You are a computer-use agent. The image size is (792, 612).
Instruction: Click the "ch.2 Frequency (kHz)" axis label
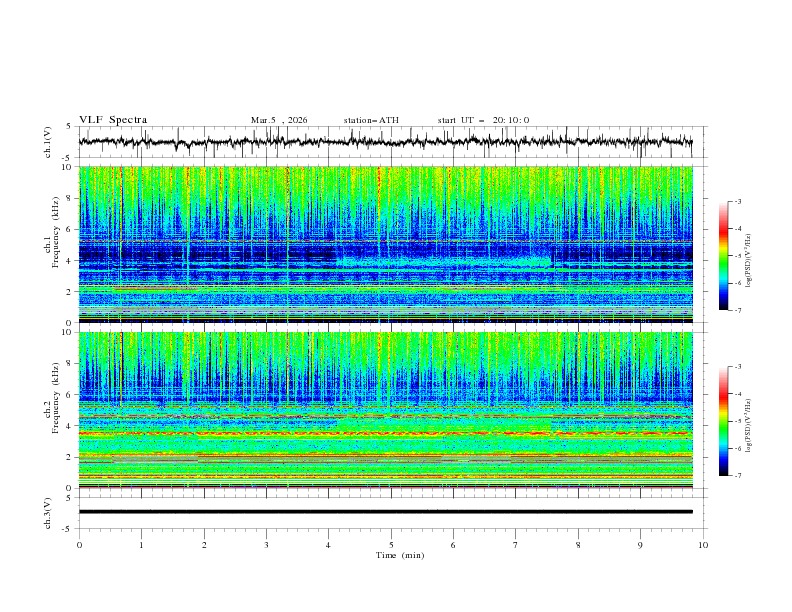[x=52, y=398]
